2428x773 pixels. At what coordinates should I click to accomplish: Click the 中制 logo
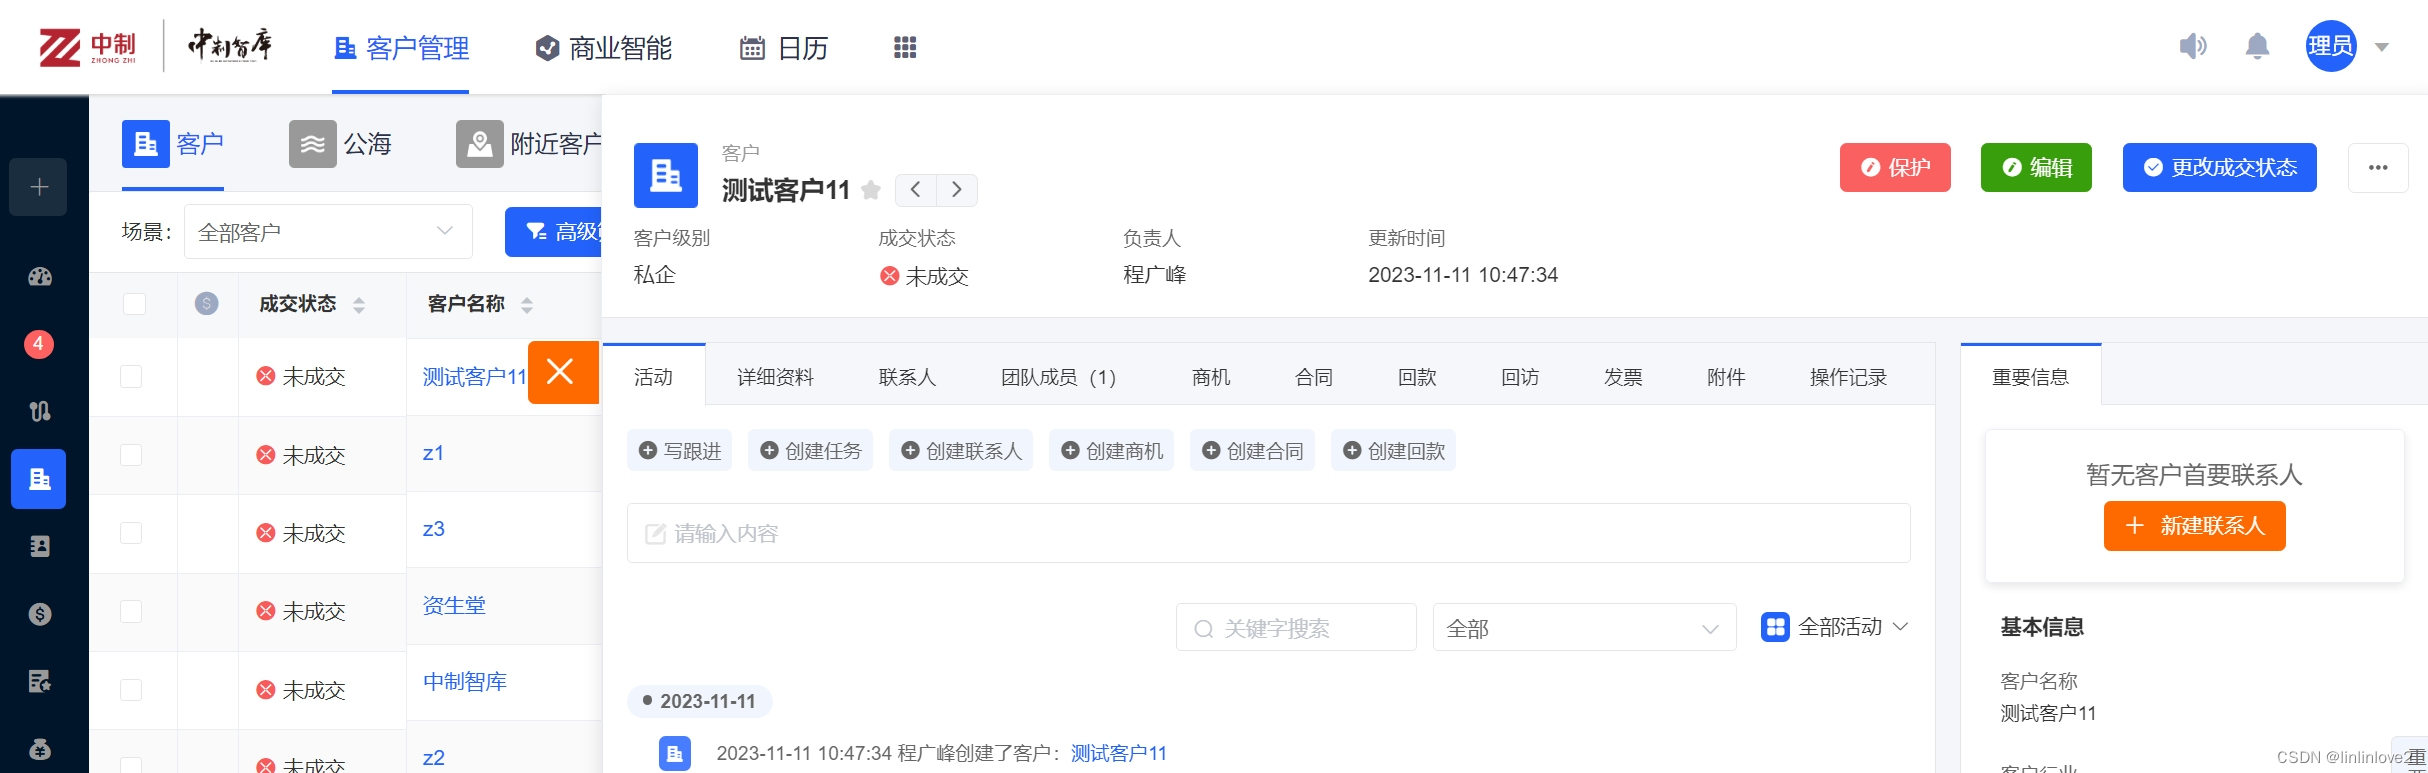87,47
